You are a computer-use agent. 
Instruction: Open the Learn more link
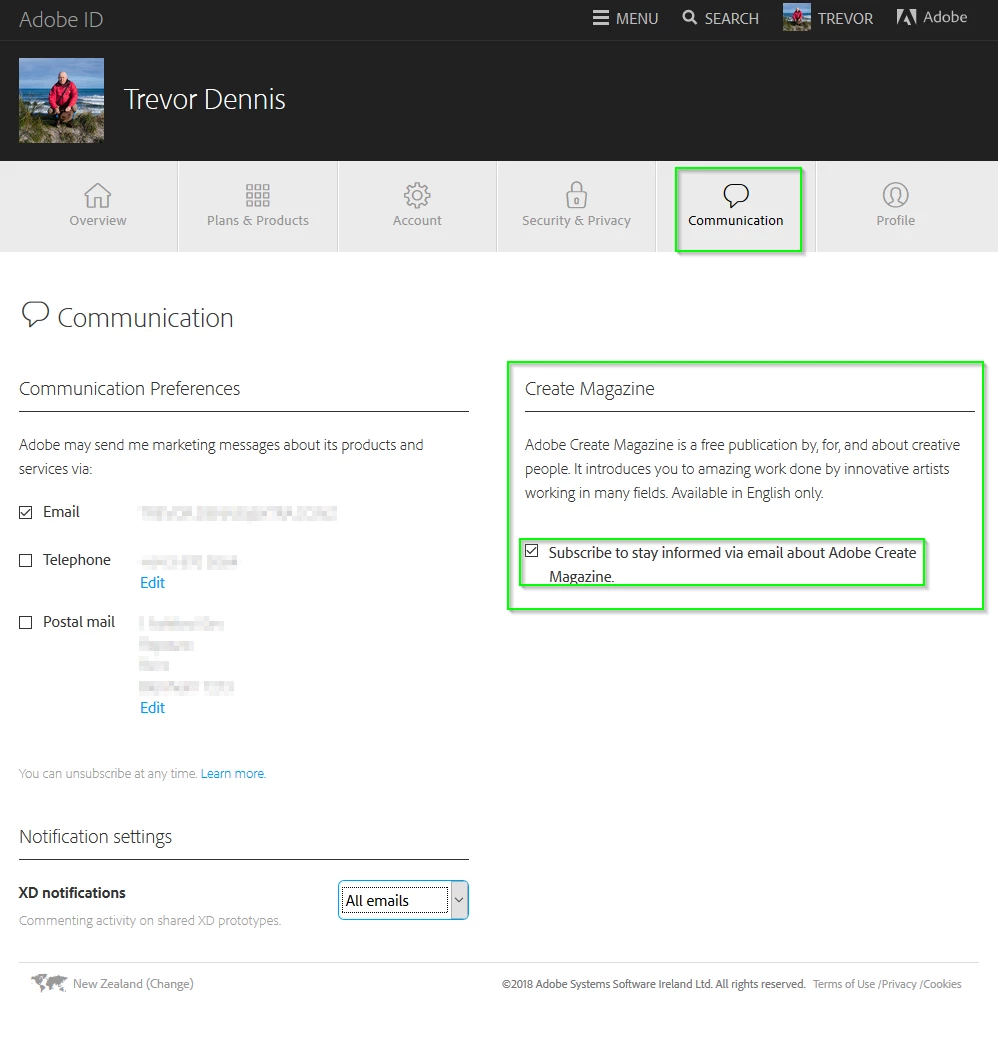[233, 773]
